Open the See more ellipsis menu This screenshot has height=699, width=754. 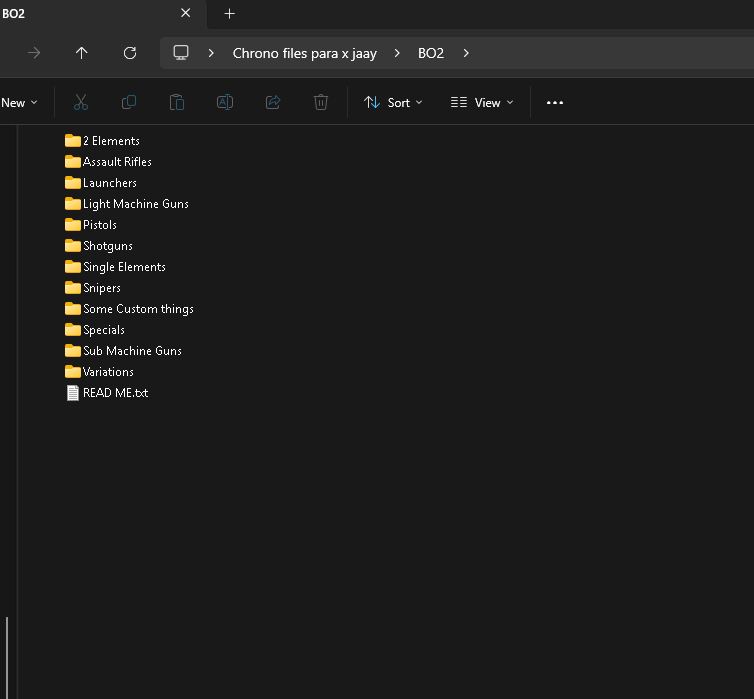coord(555,102)
